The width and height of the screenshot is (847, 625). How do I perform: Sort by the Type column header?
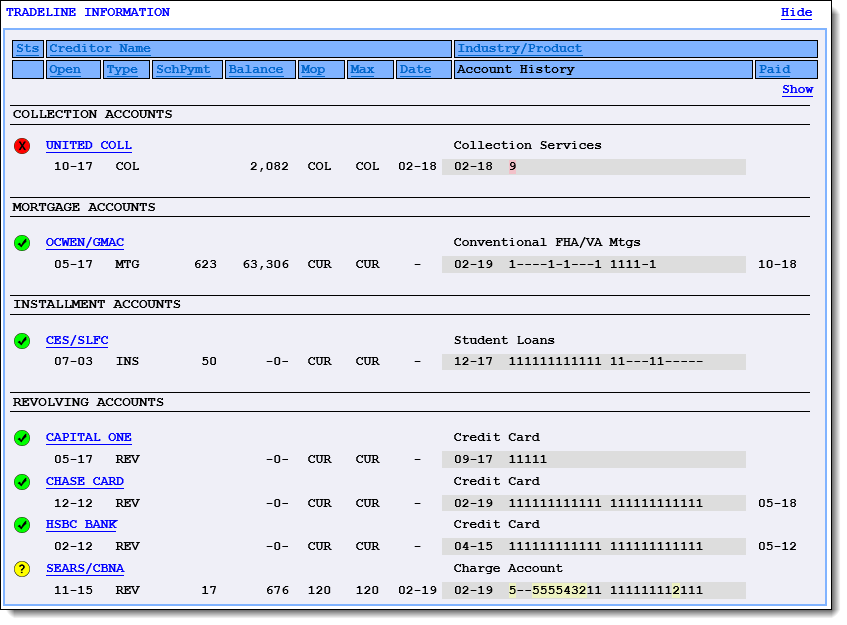[122, 70]
